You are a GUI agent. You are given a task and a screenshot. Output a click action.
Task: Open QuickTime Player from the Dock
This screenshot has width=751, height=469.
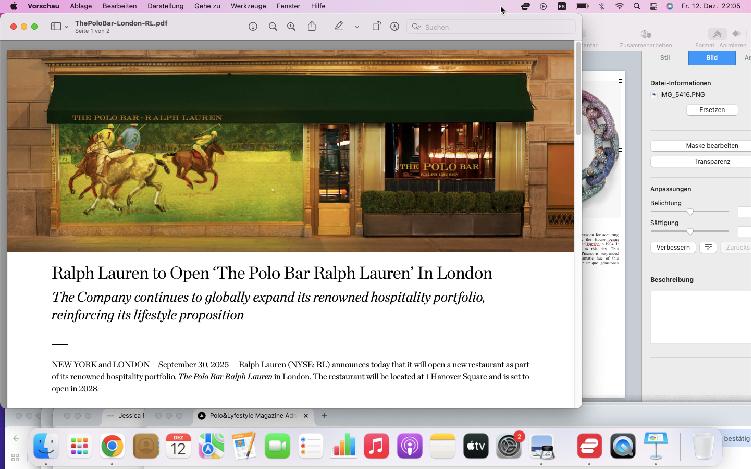click(623, 446)
